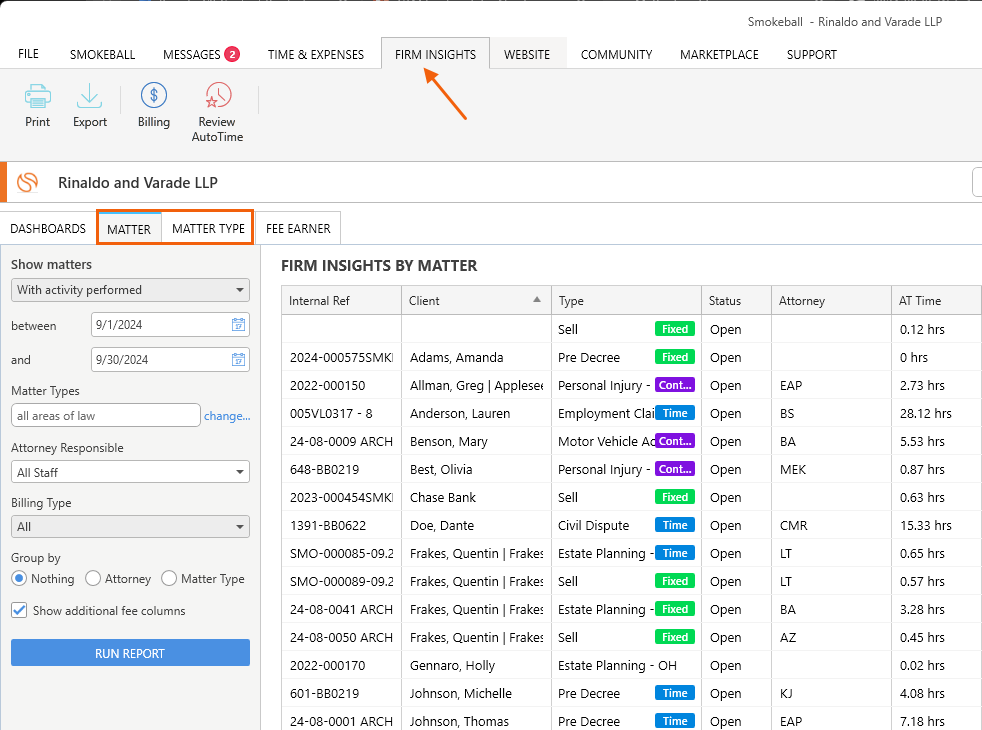Image resolution: width=982 pixels, height=730 pixels.
Task: Click the and date input field
Action: (x=170, y=359)
